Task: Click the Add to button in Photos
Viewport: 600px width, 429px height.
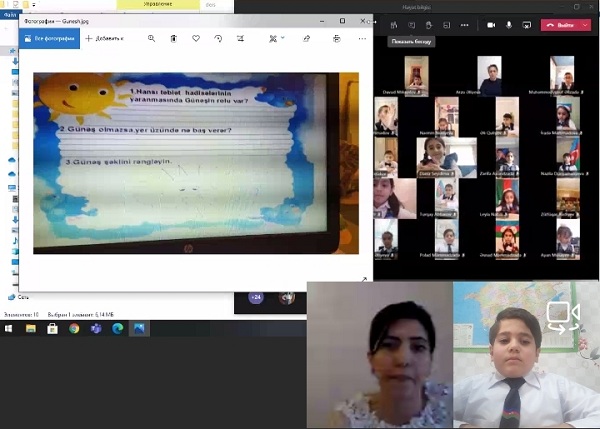Action: (104, 39)
